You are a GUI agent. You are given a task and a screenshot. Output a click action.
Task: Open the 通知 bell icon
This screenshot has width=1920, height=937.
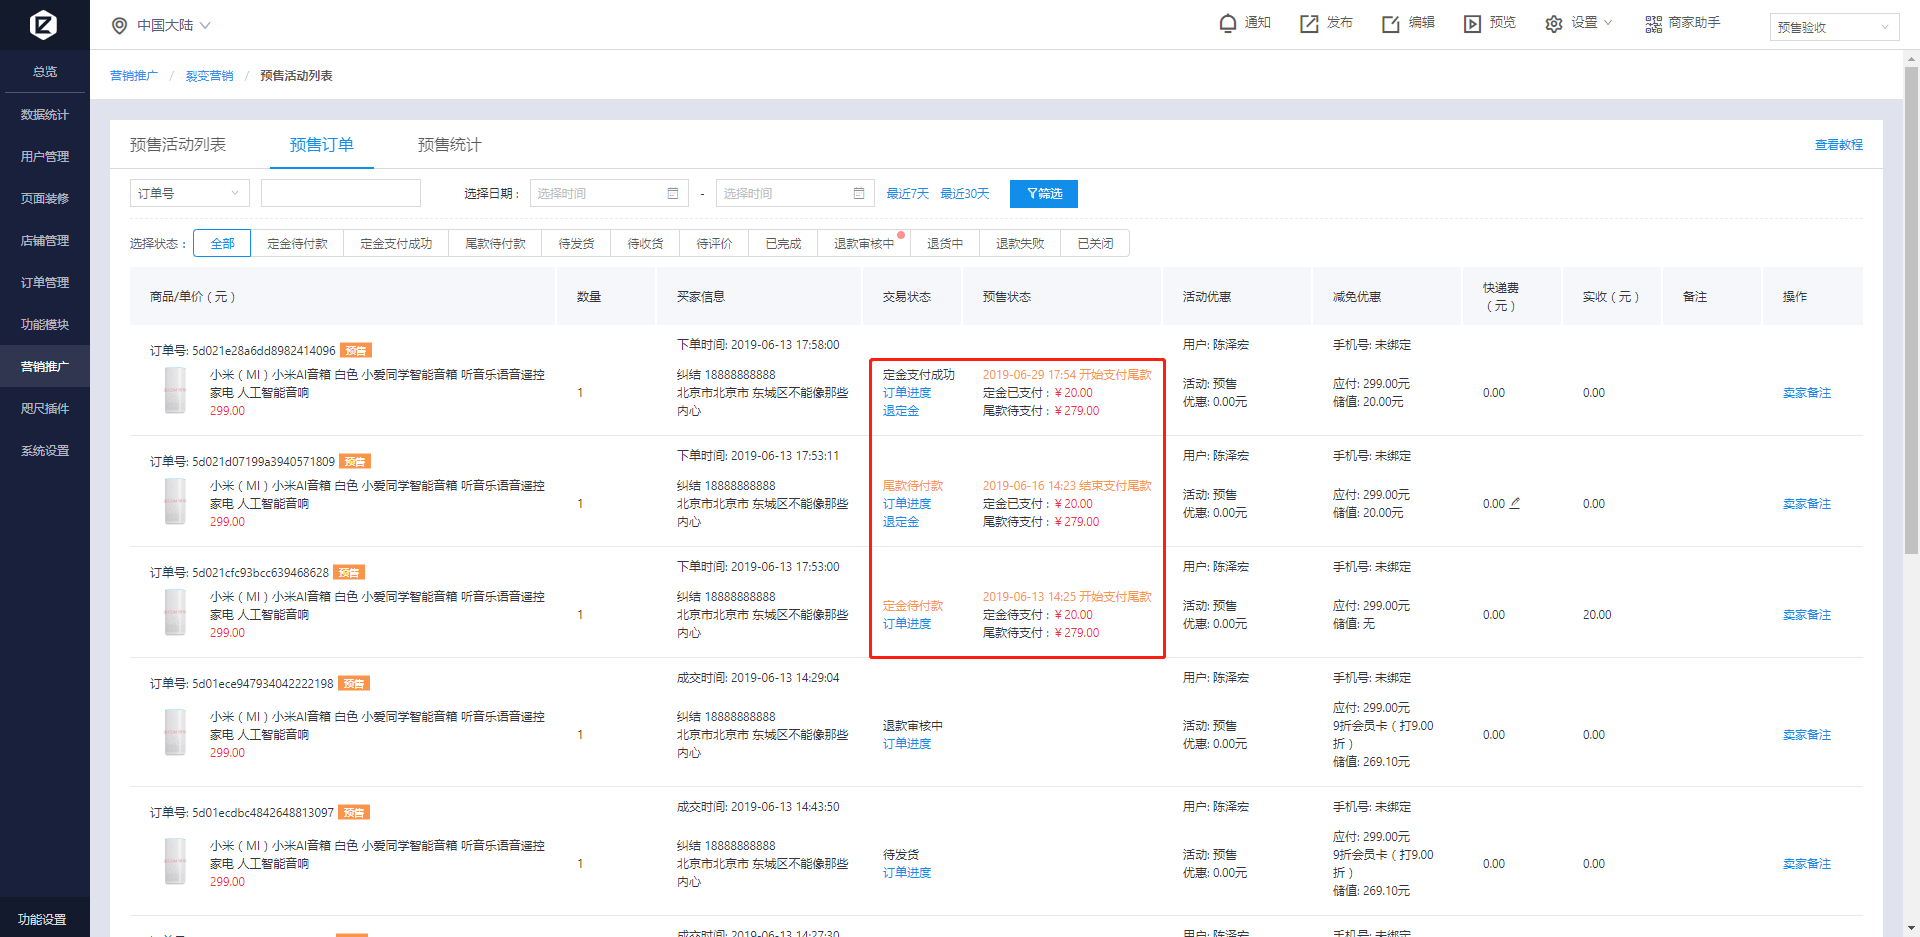tap(1228, 23)
